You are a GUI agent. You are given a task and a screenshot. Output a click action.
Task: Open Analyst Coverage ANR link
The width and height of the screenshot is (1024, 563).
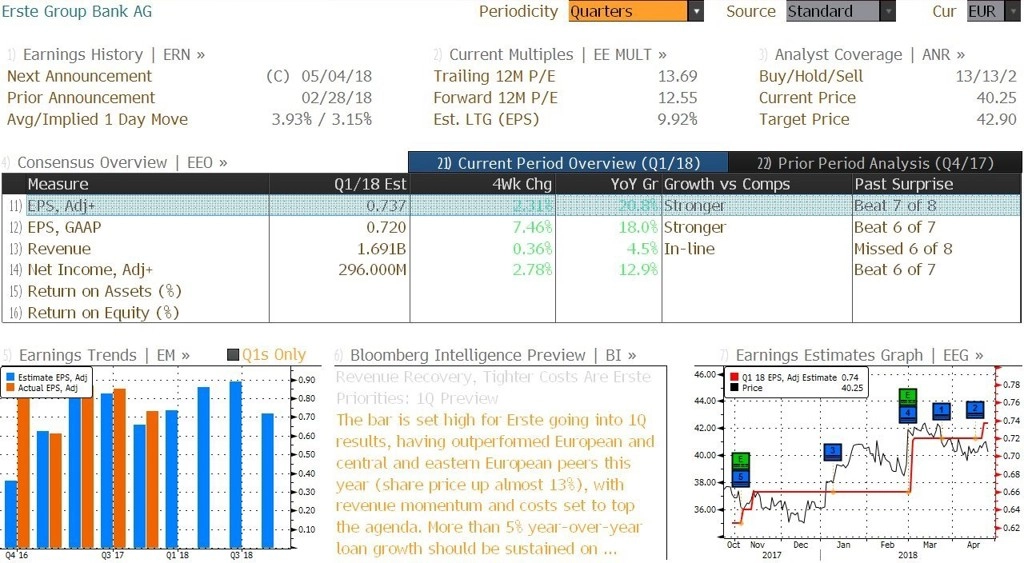pyautogui.click(x=870, y=55)
